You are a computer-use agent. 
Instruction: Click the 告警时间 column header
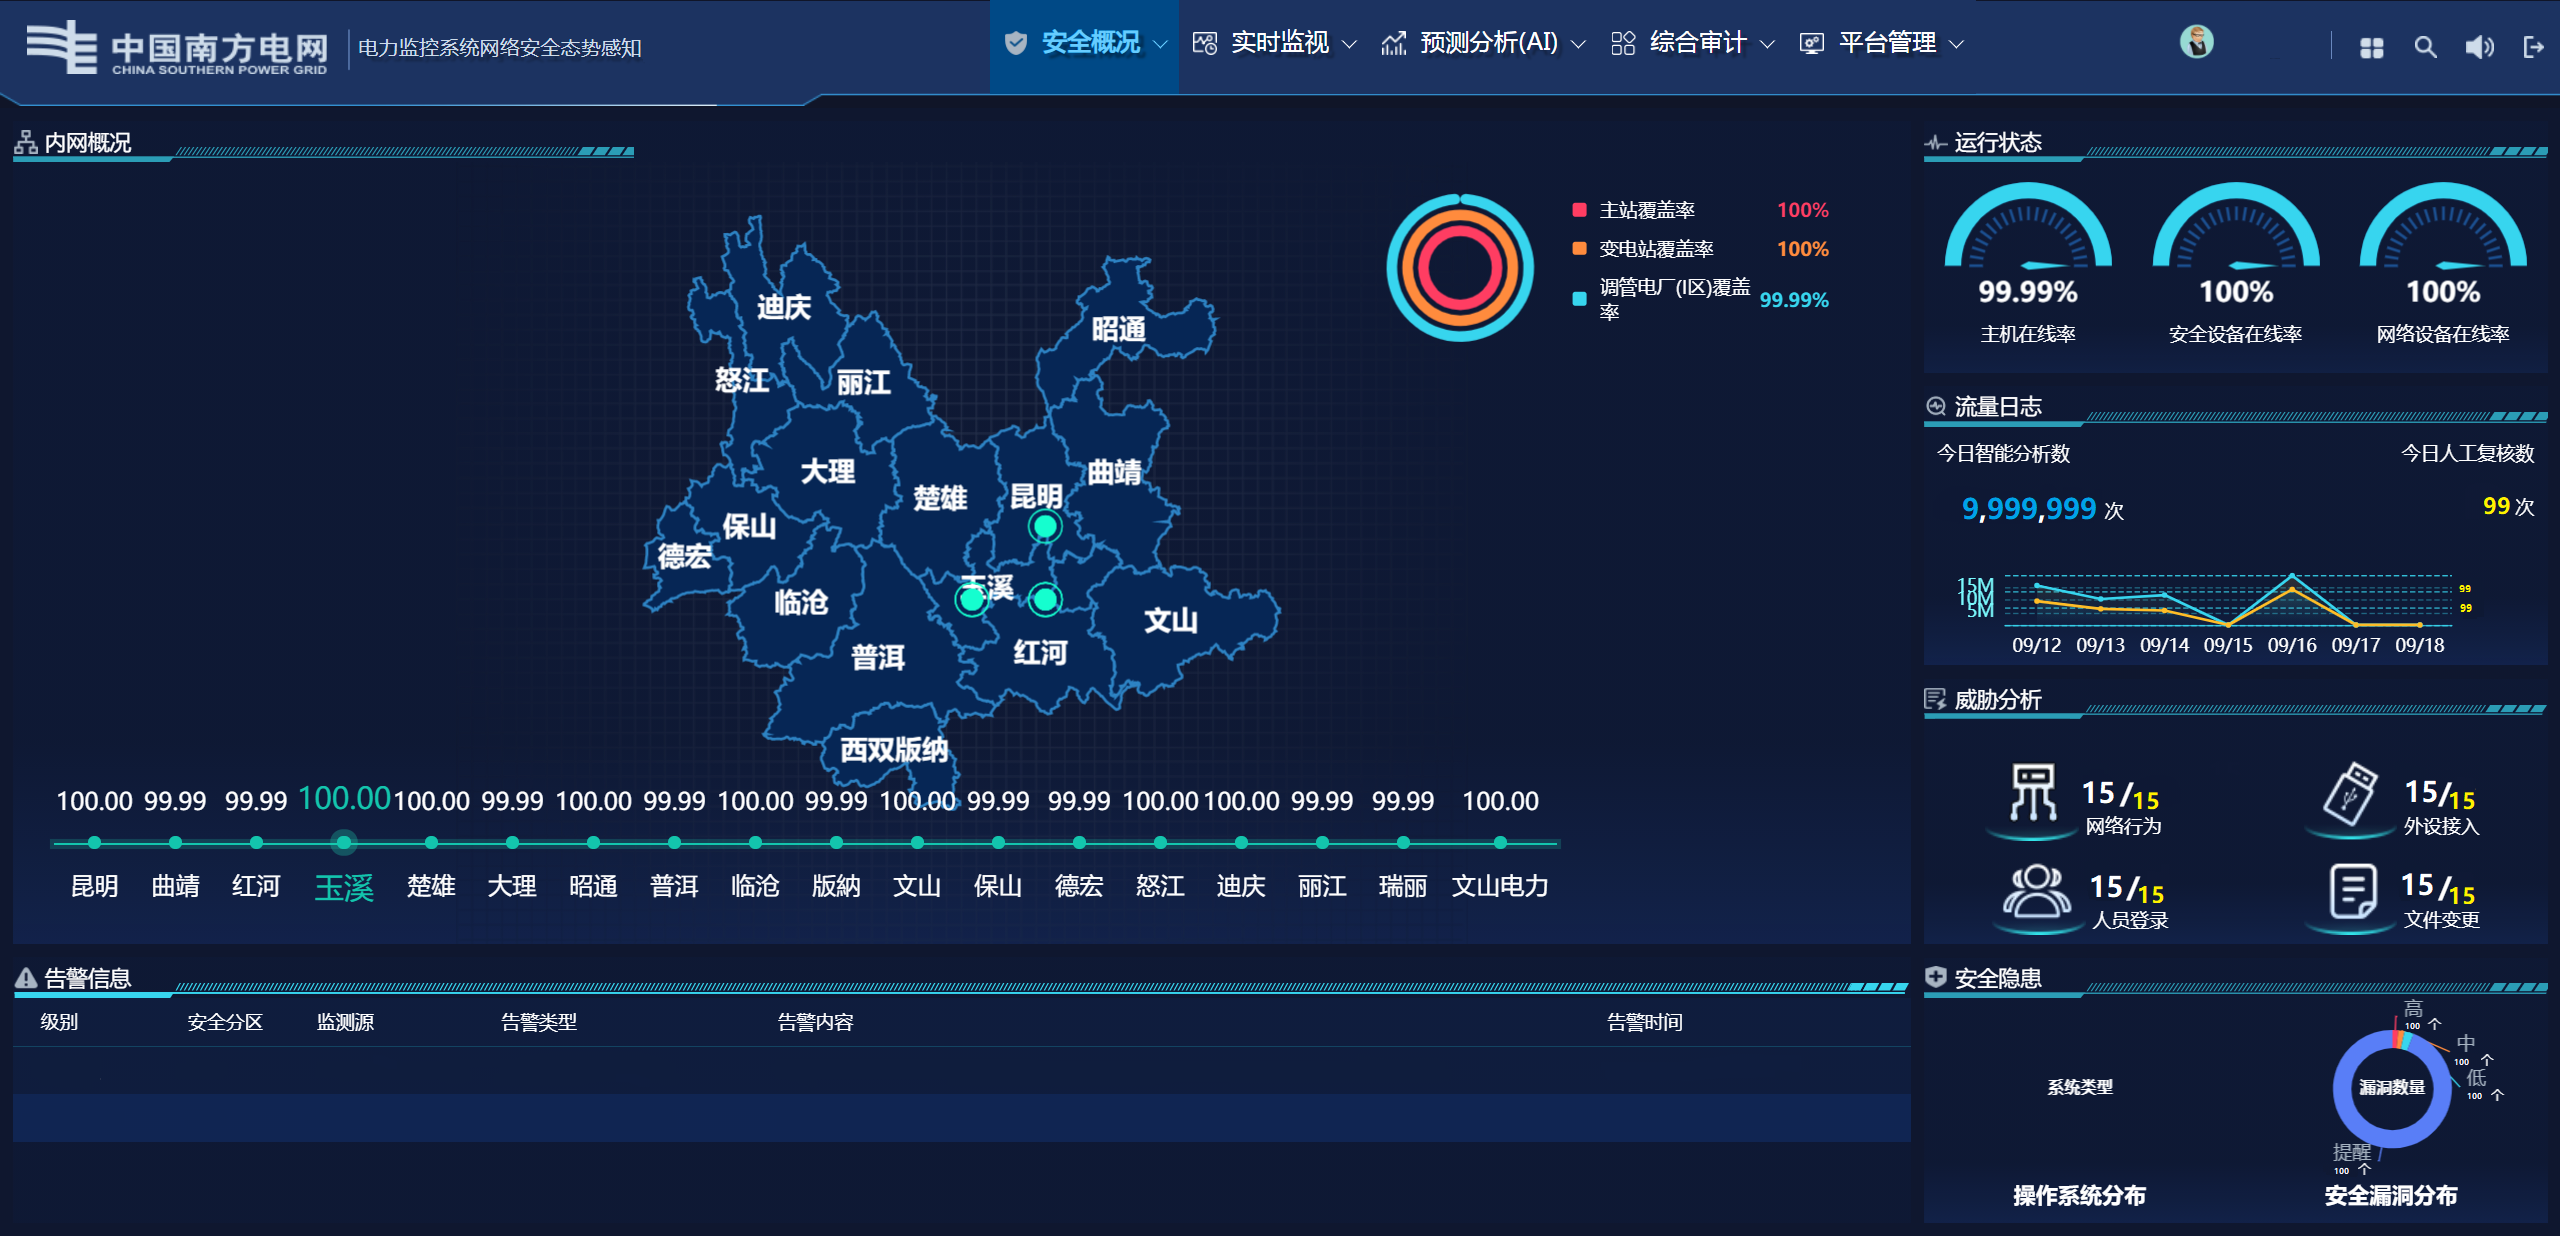[1644, 1022]
